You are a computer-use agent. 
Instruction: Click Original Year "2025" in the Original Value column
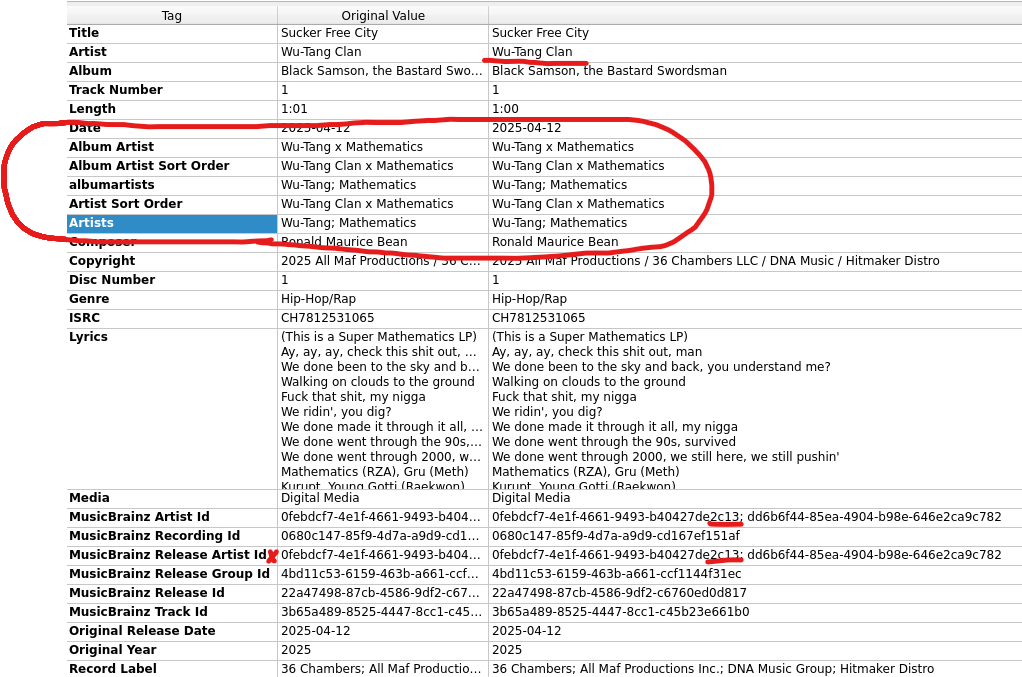coord(296,650)
